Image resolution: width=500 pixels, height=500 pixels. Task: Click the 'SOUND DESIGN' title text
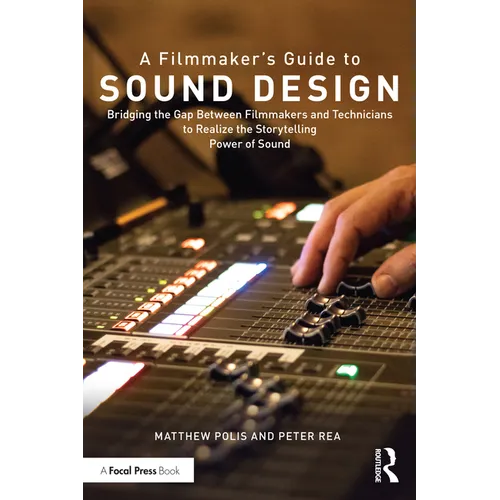[249, 88]
